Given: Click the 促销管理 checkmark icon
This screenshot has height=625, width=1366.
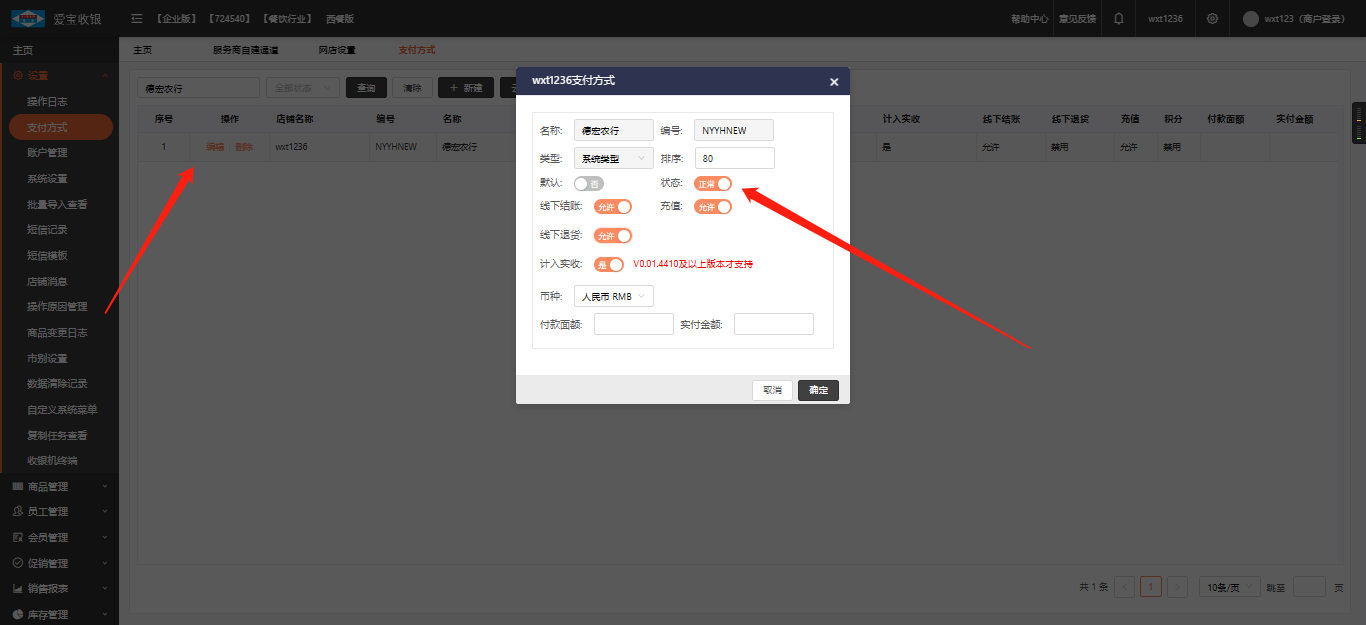Looking at the screenshot, I should (x=17, y=563).
